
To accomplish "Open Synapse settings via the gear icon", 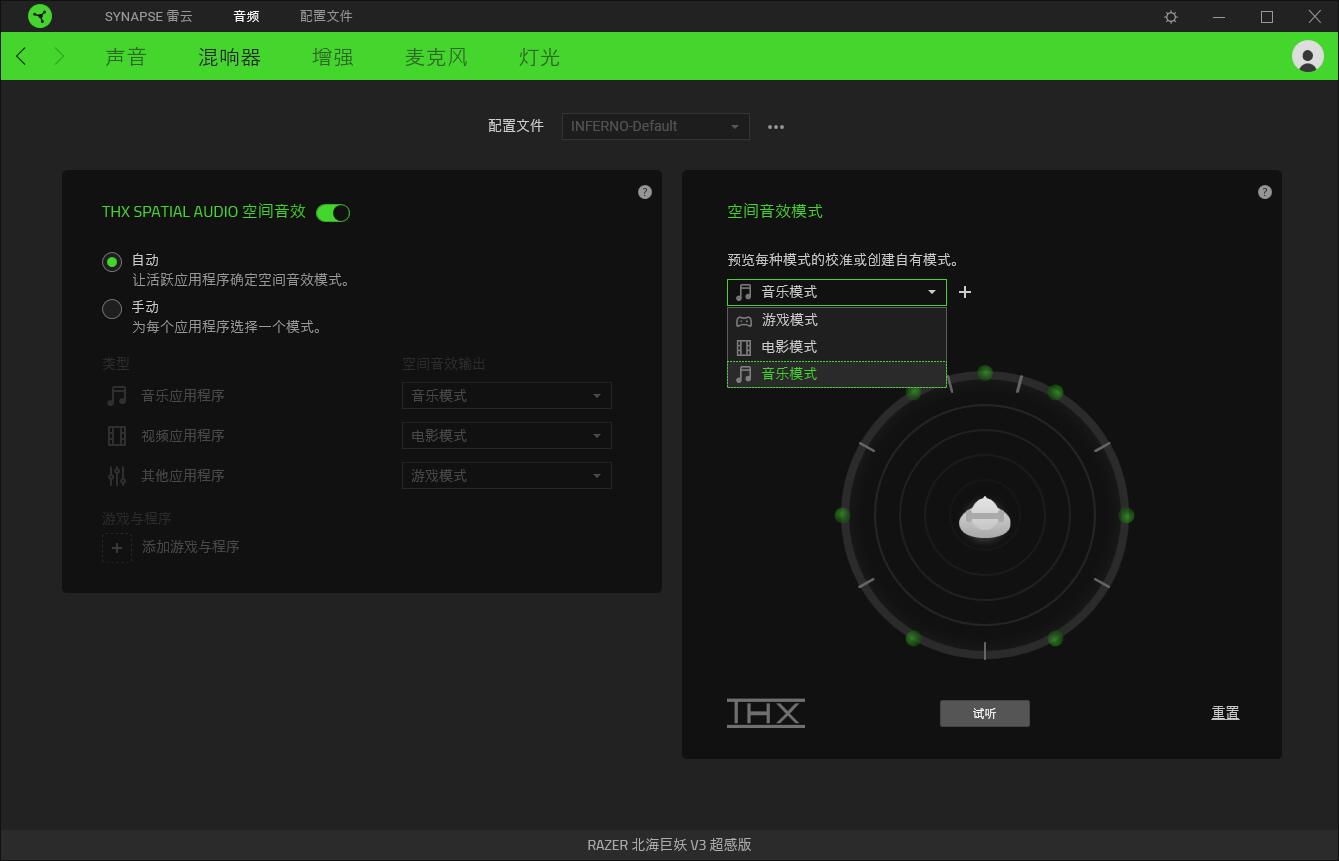I will pos(1169,16).
